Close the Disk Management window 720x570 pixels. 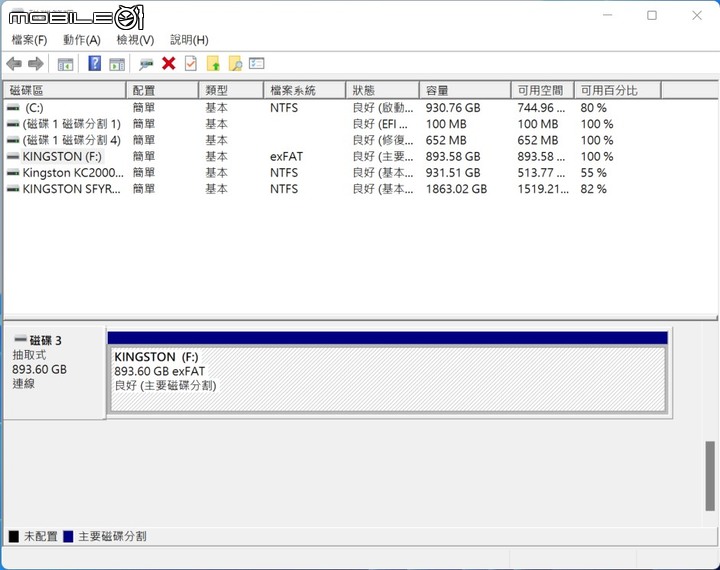[697, 15]
